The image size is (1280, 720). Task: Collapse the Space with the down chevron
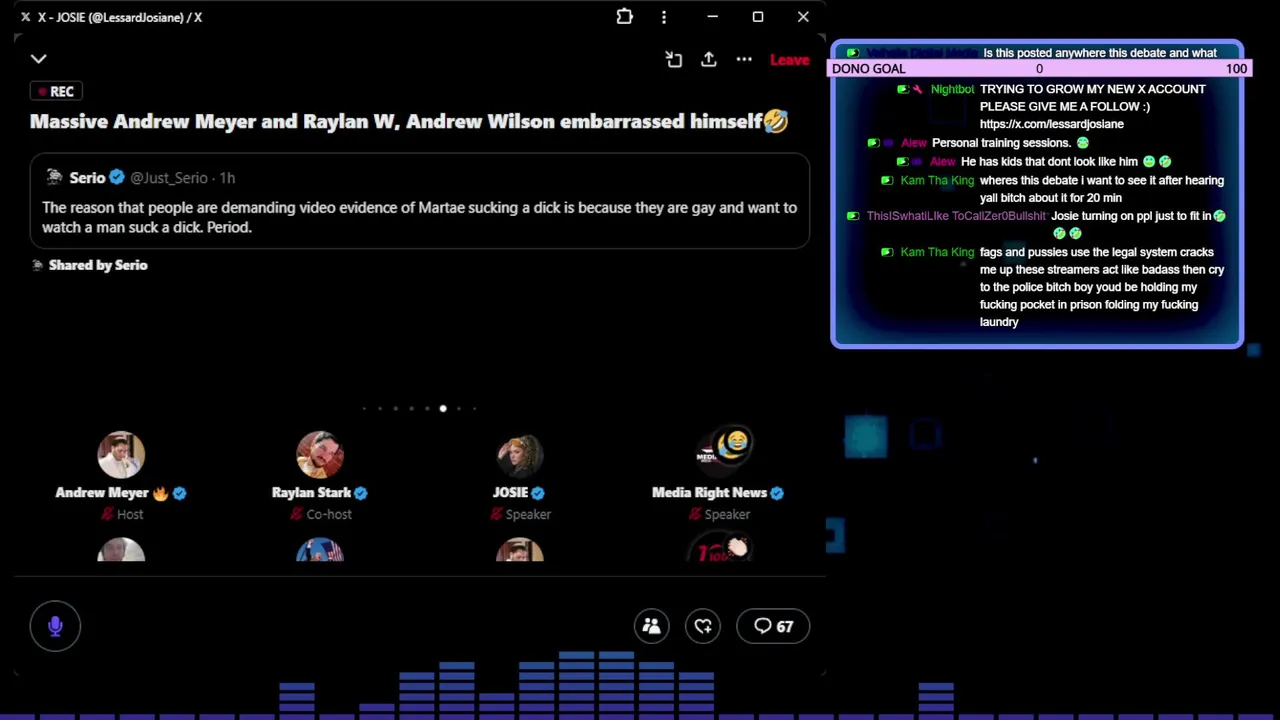click(38, 59)
